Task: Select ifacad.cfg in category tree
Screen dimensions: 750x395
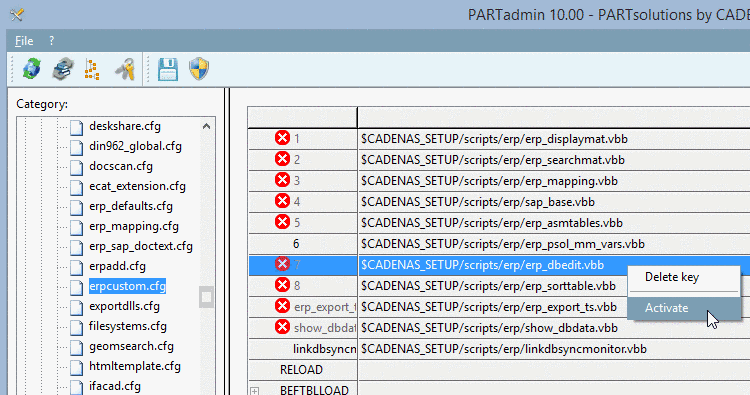Action: pos(115,386)
